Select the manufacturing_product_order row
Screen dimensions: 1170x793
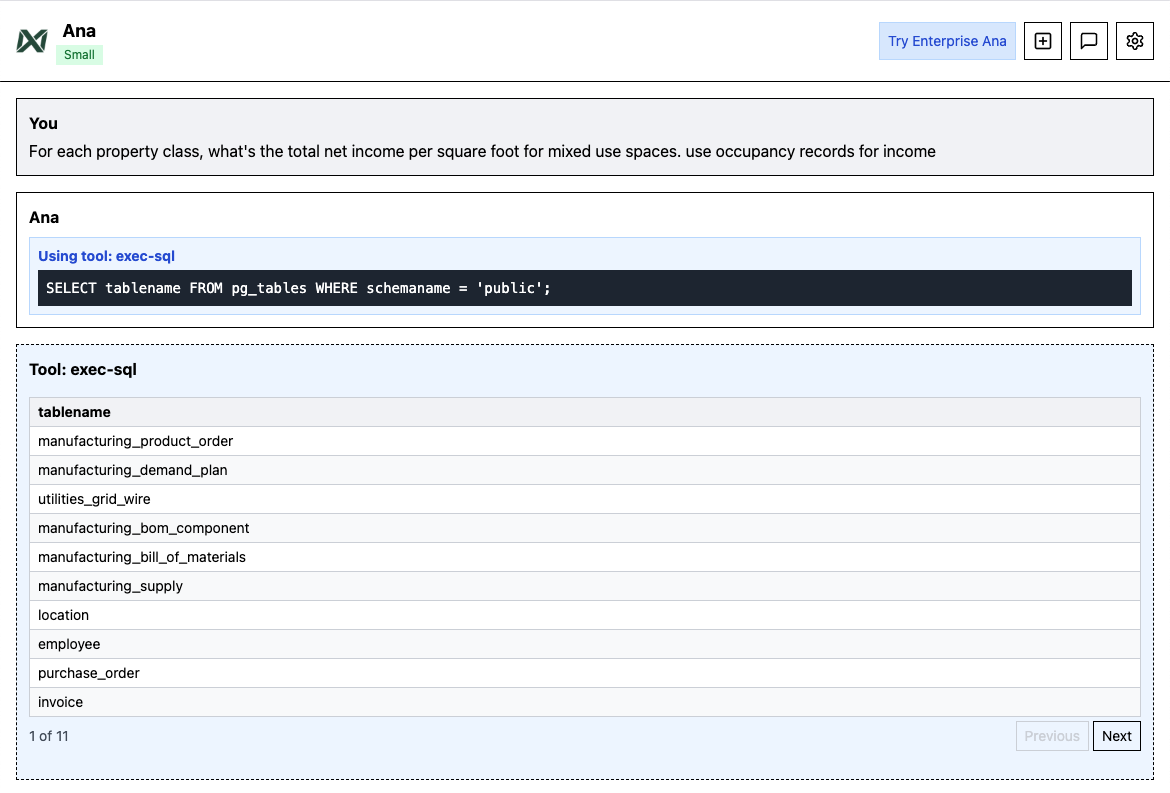(135, 441)
